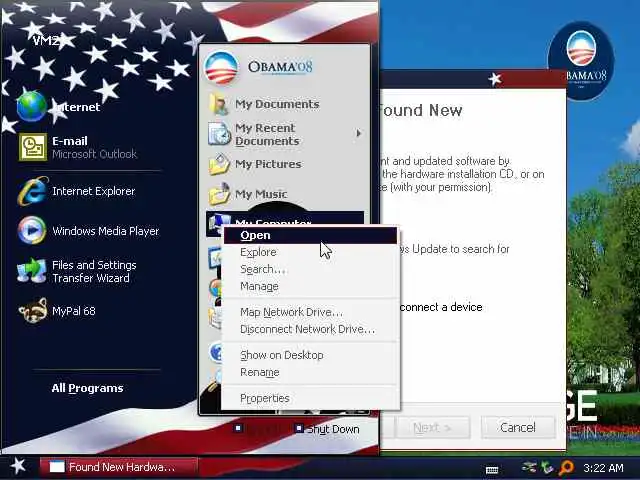Choose Open from the context menu
Image resolution: width=640 pixels, height=480 pixels.
point(310,236)
